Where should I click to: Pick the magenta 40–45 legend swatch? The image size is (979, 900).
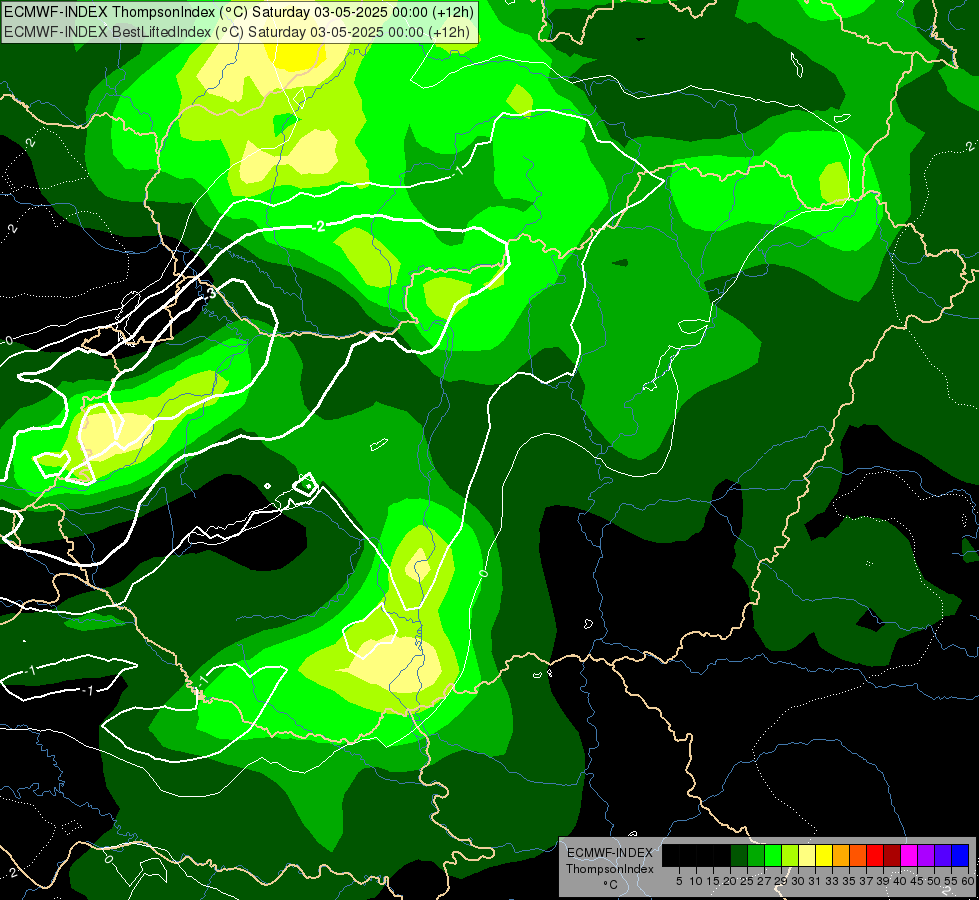tap(909, 855)
